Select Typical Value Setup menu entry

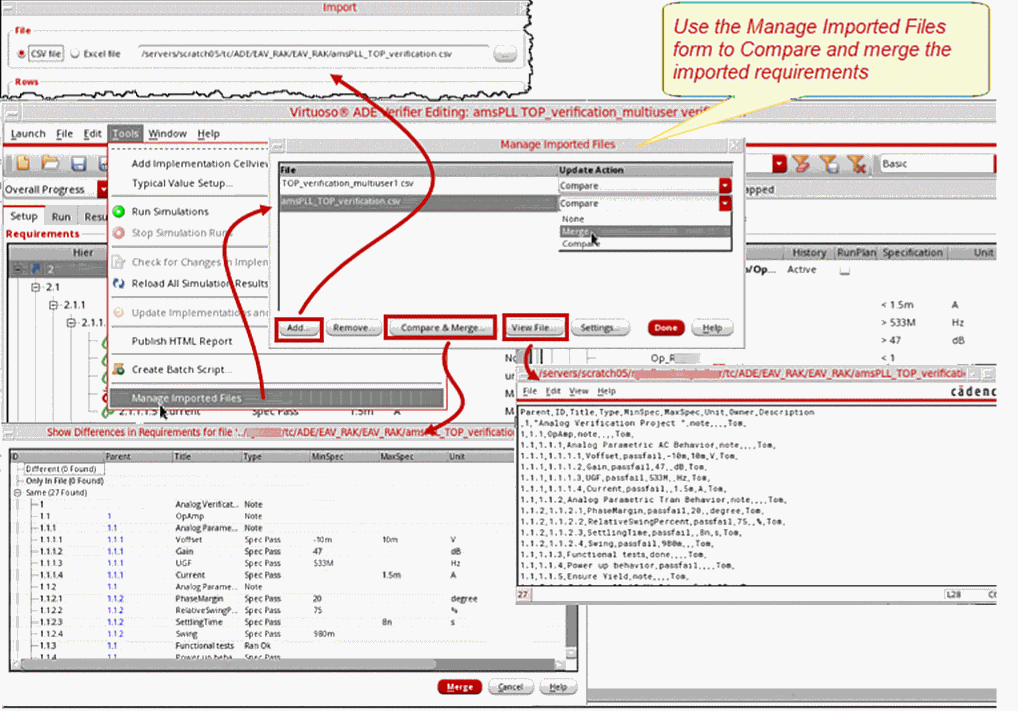tap(182, 183)
